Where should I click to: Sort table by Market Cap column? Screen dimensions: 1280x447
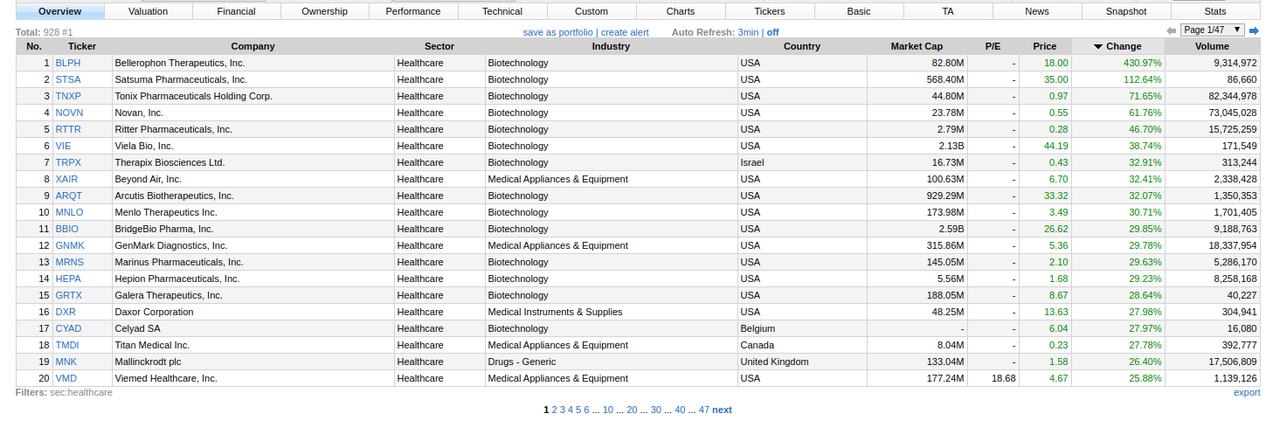917,46
